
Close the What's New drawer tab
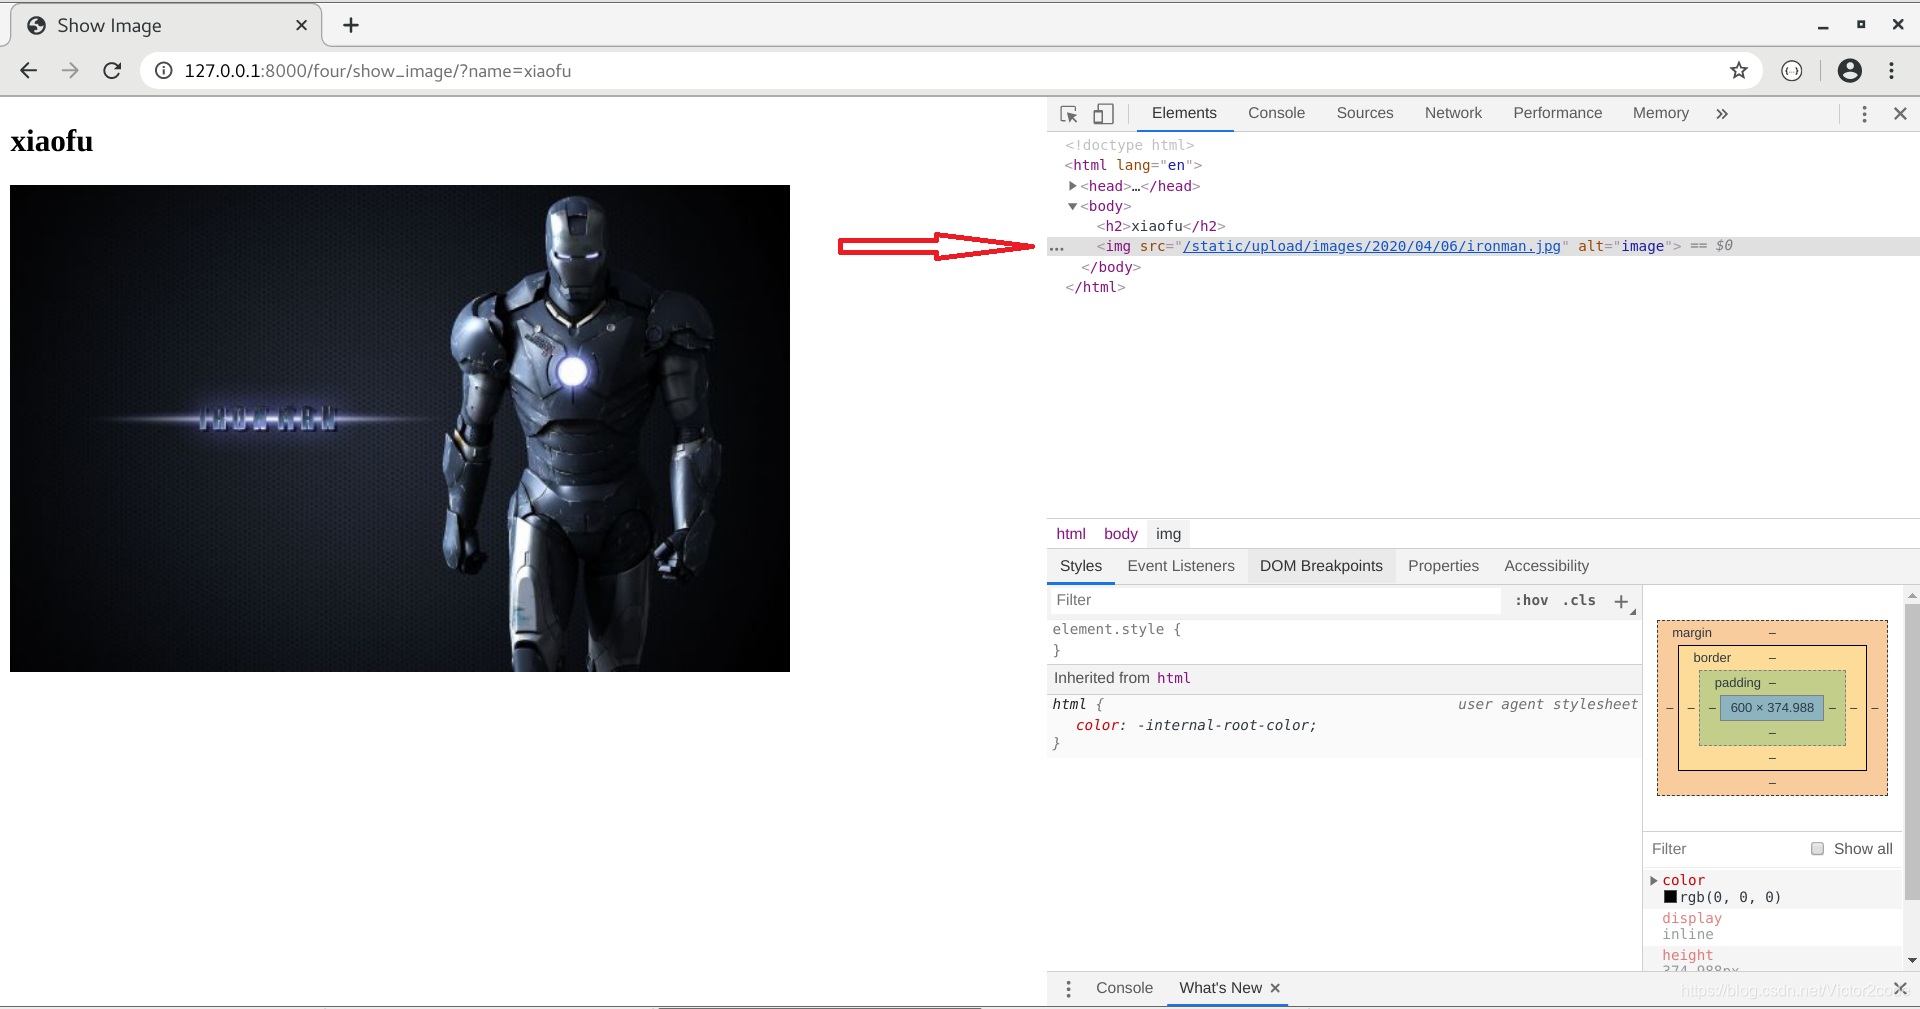point(1275,988)
